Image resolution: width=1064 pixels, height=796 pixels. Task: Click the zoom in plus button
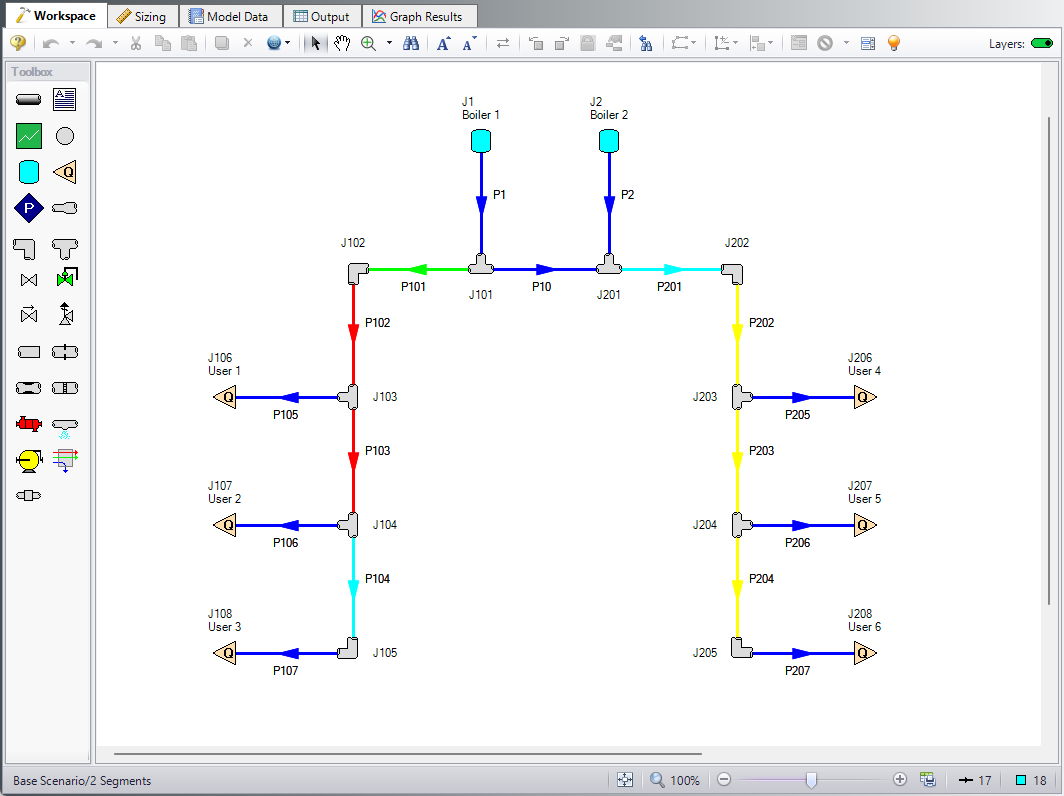point(900,780)
